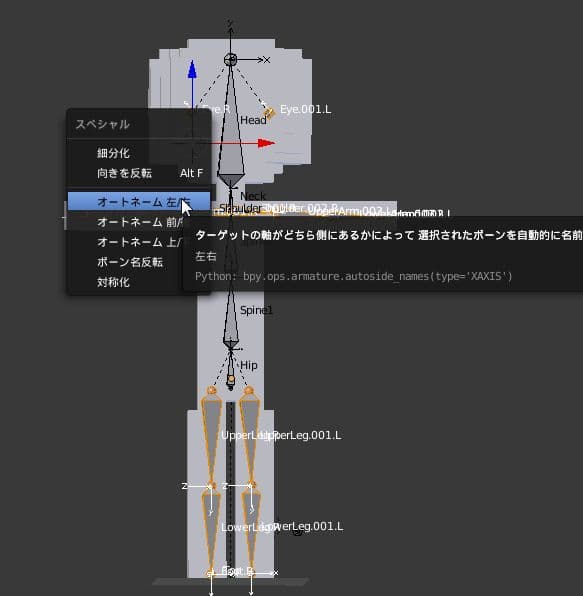Choose オートネーム 上/下 from the menu
583x596 pixels.
[x=138, y=242]
